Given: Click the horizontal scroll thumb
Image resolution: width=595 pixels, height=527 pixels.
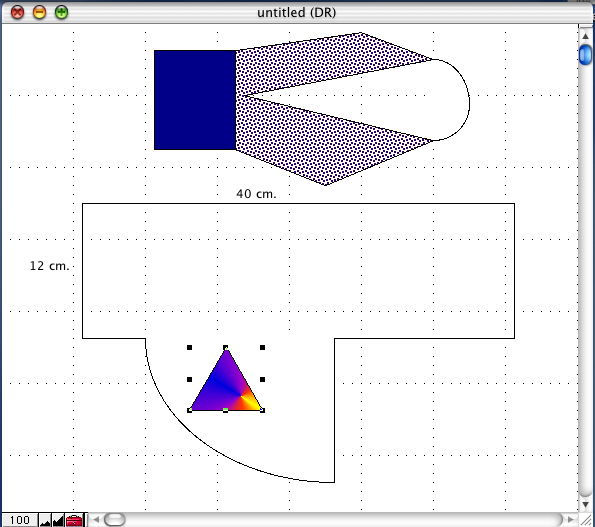Looking at the screenshot, I should point(114,519).
